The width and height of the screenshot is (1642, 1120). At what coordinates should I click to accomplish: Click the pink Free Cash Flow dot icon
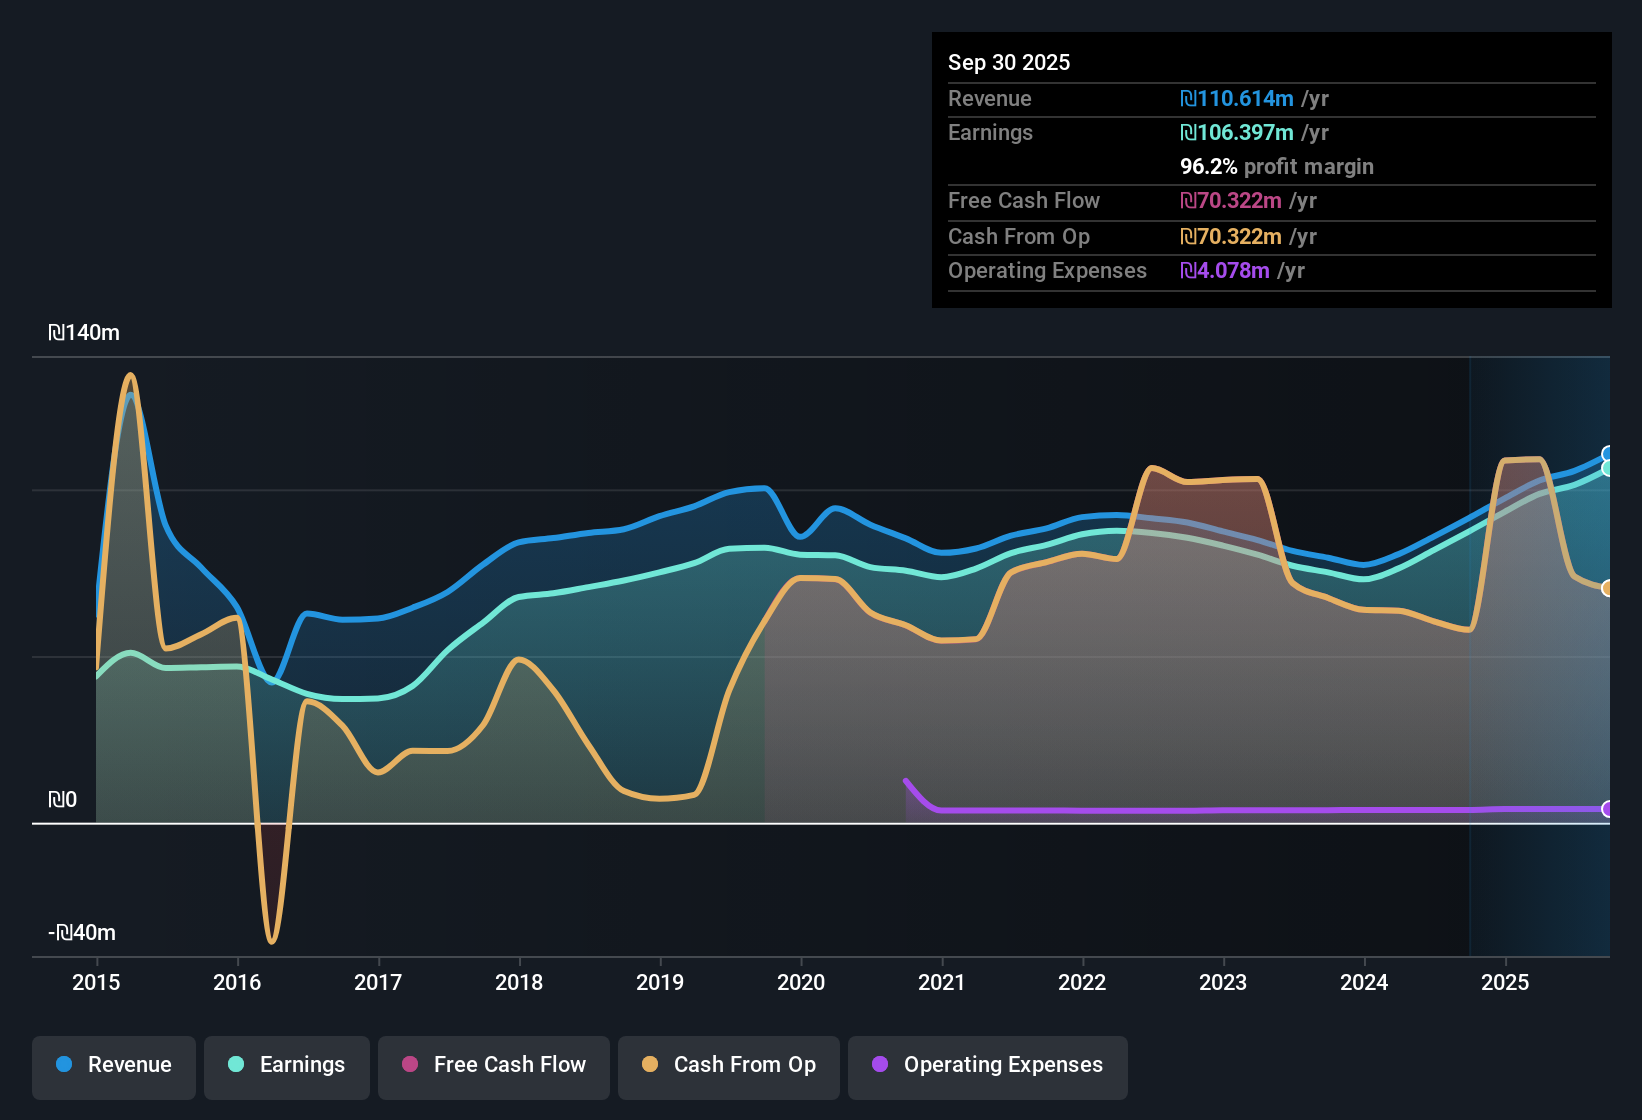click(409, 1066)
